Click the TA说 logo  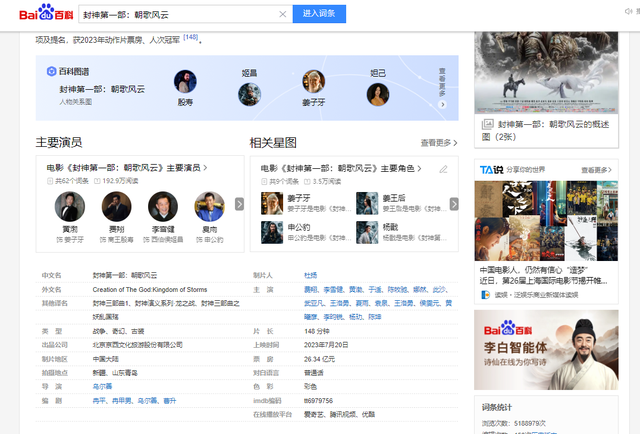491,169
